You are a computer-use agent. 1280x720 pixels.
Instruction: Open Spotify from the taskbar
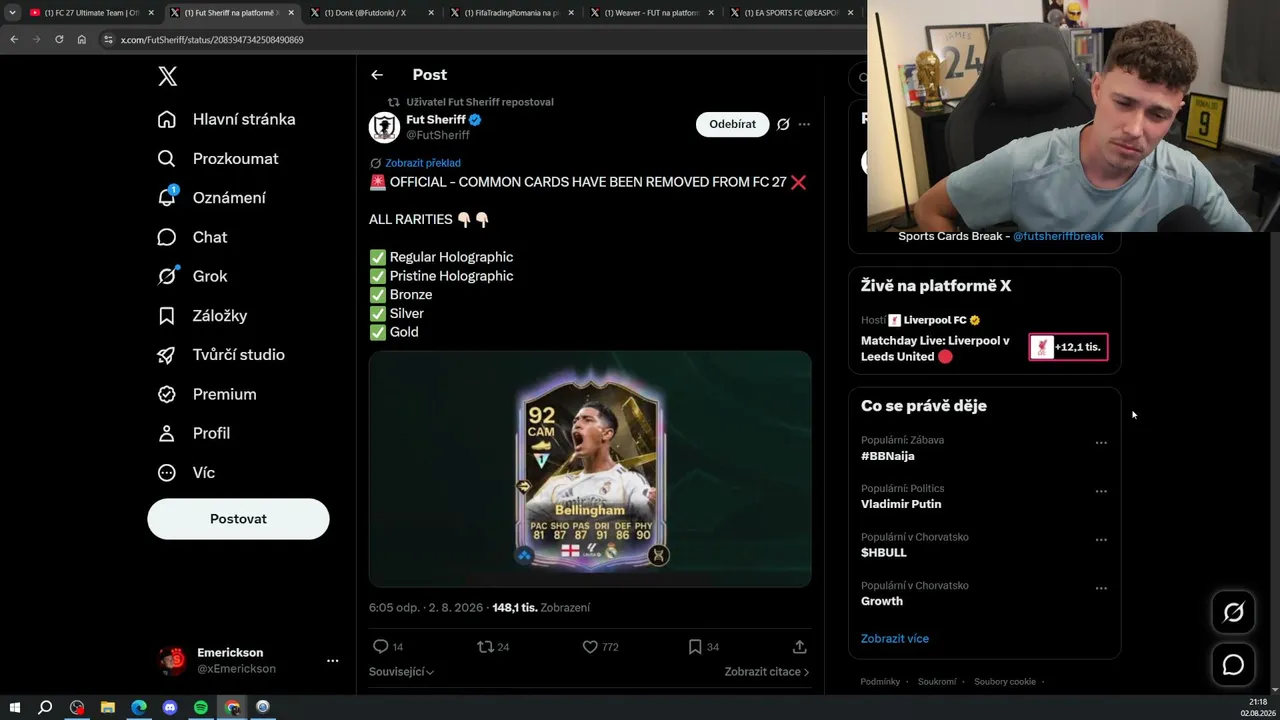(201, 707)
